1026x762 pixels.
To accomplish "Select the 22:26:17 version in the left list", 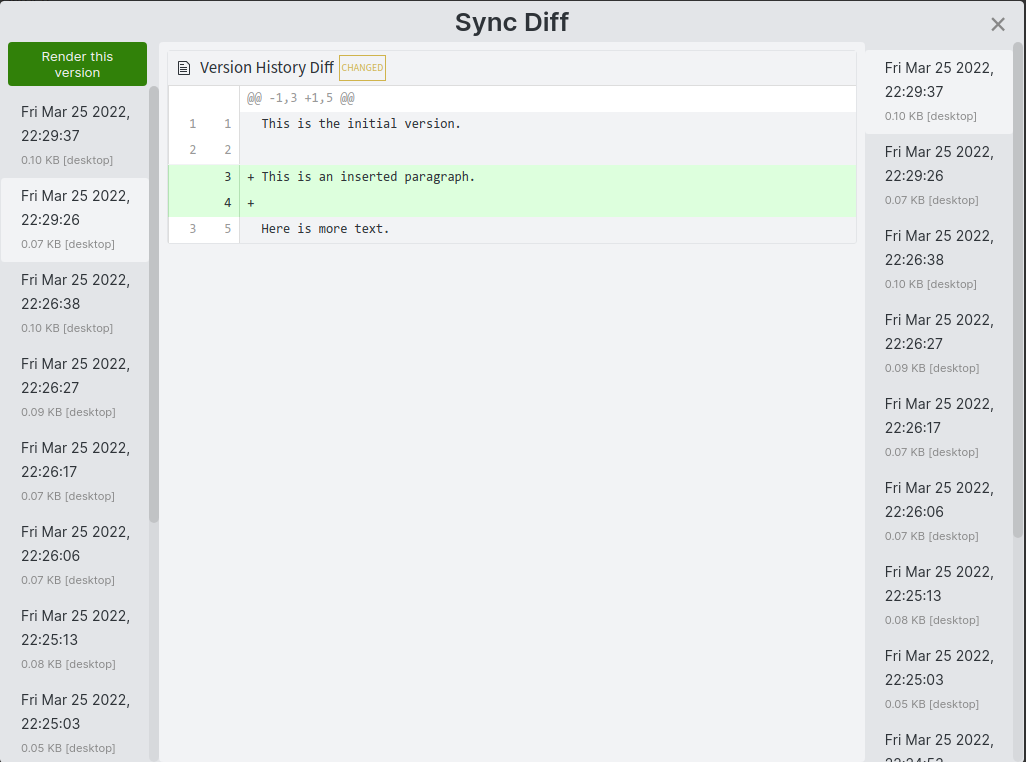I will (75, 471).
